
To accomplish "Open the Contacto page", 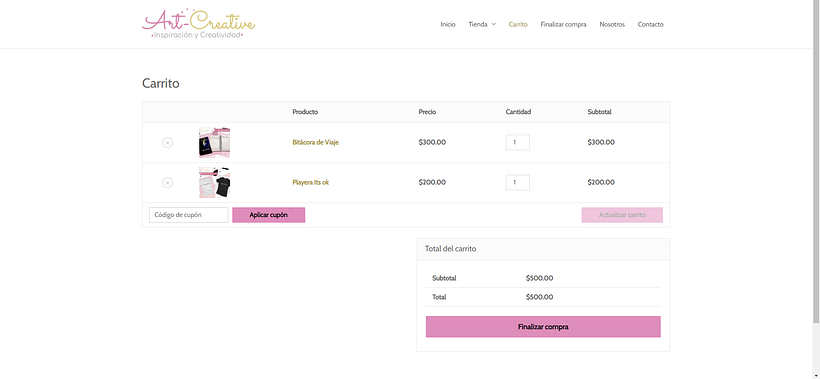I will coord(651,24).
